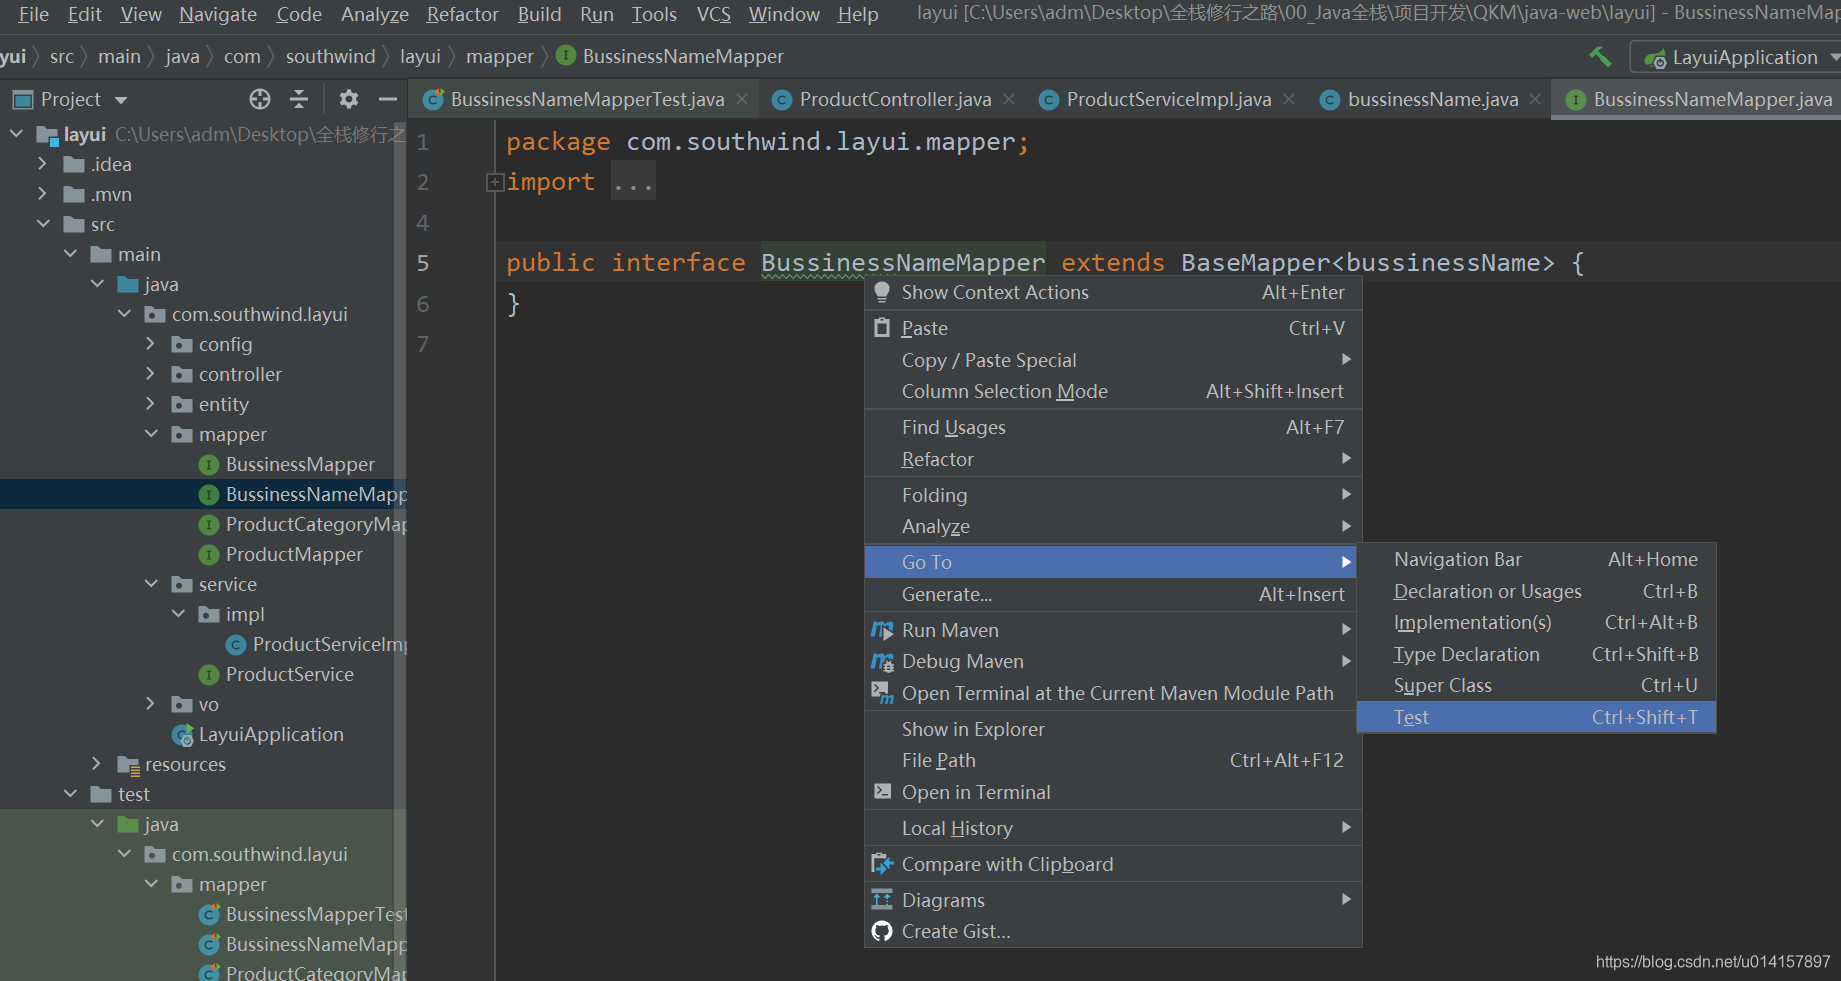This screenshot has height=981, width=1841.
Task: Switch to the bussinessName.java tab
Action: pyautogui.click(x=1432, y=99)
